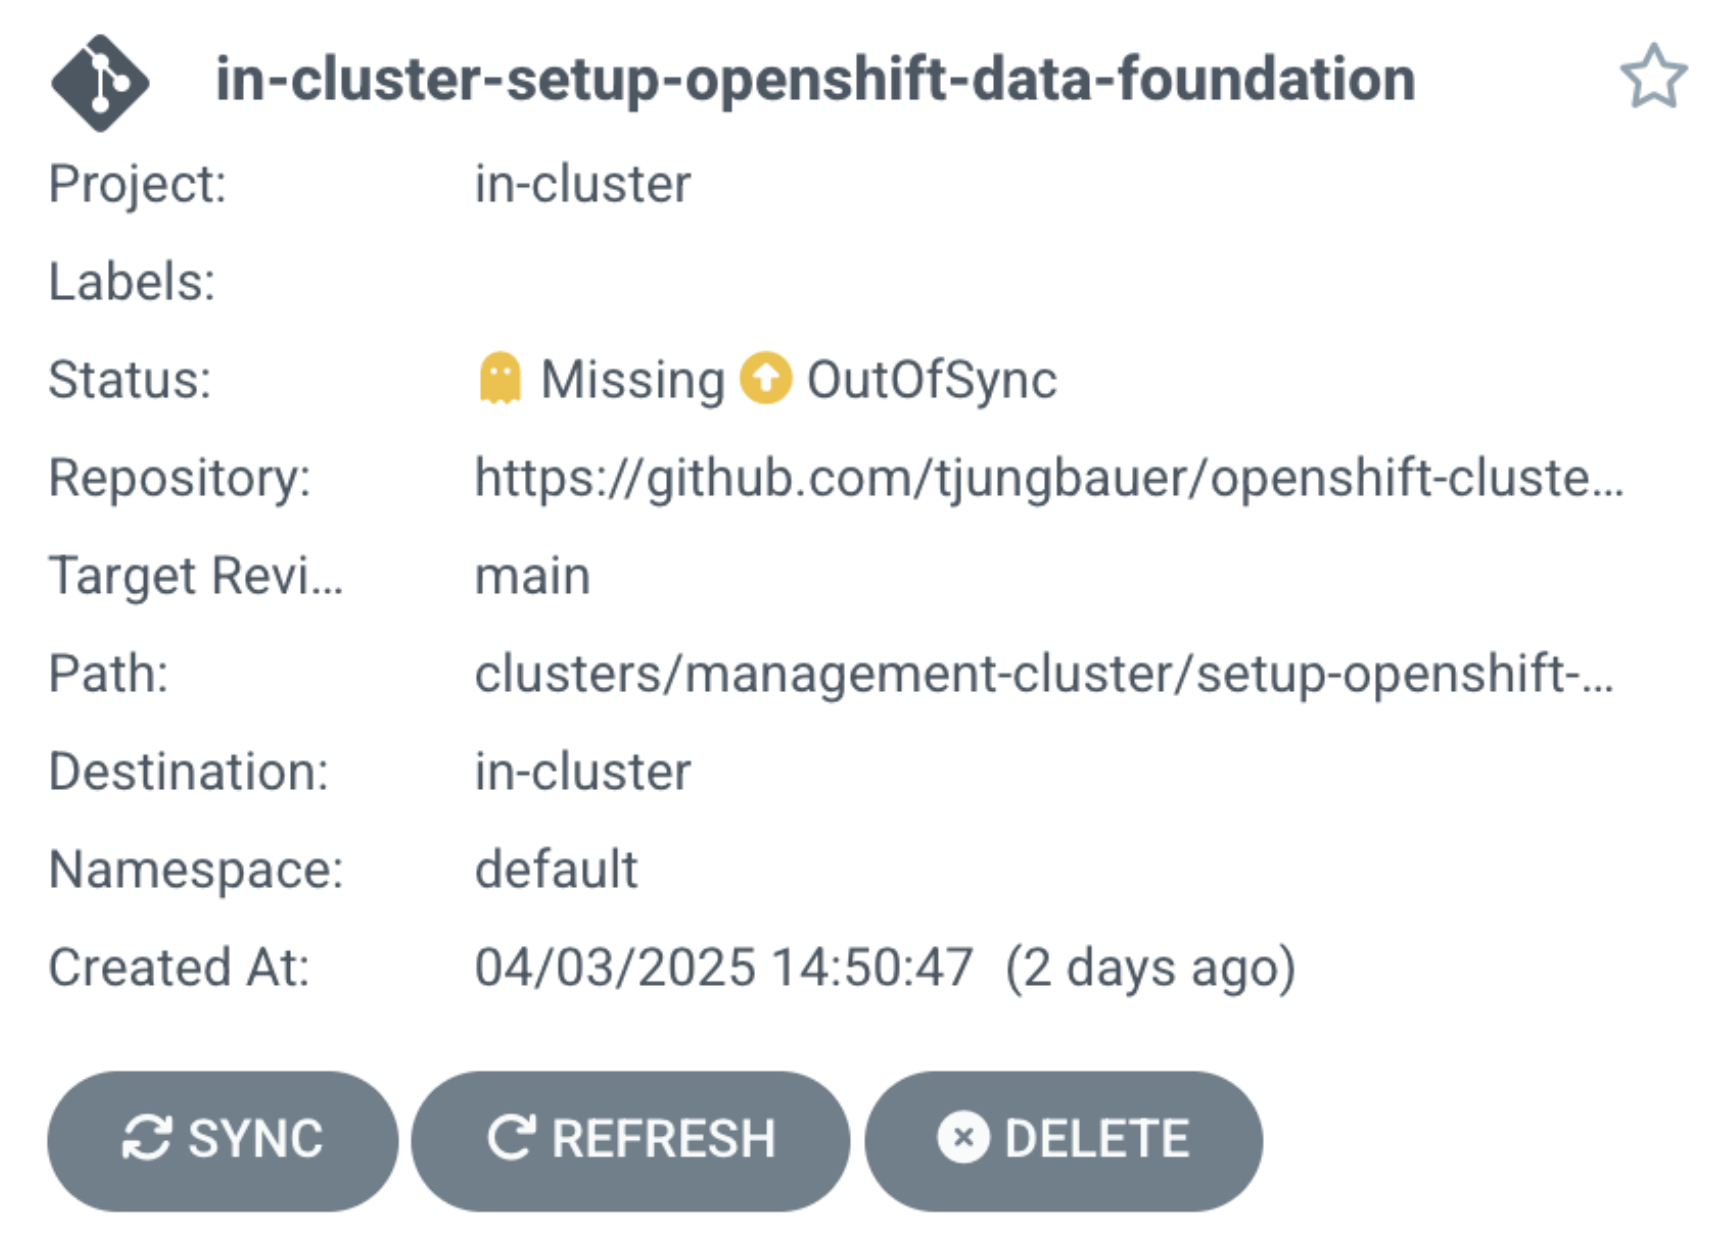Click the clusters/management-cluster path value
Screen dimensions: 1730x1240
click(x=1043, y=673)
